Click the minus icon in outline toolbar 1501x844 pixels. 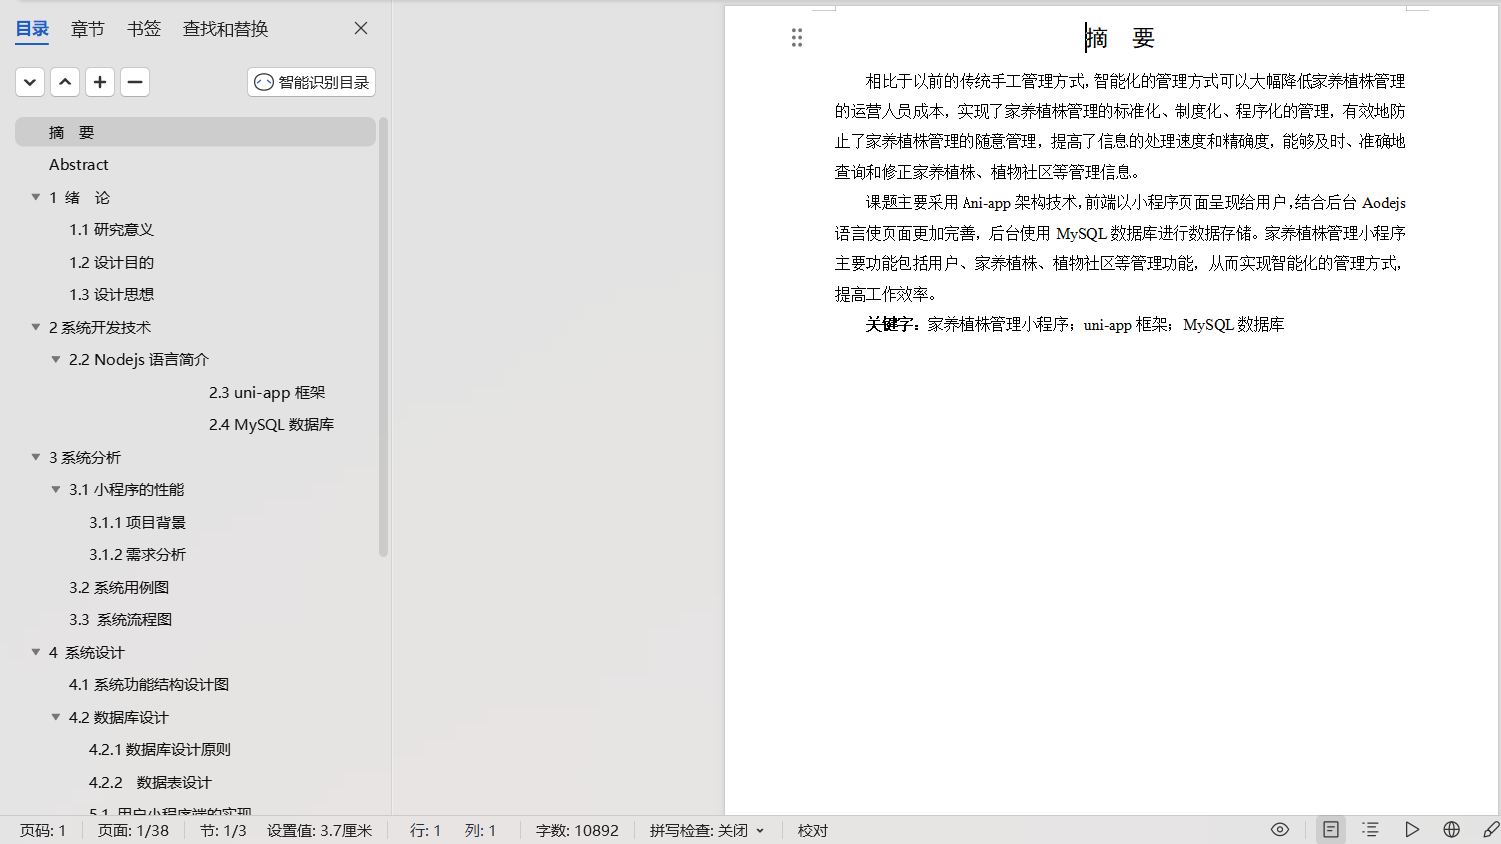point(135,82)
